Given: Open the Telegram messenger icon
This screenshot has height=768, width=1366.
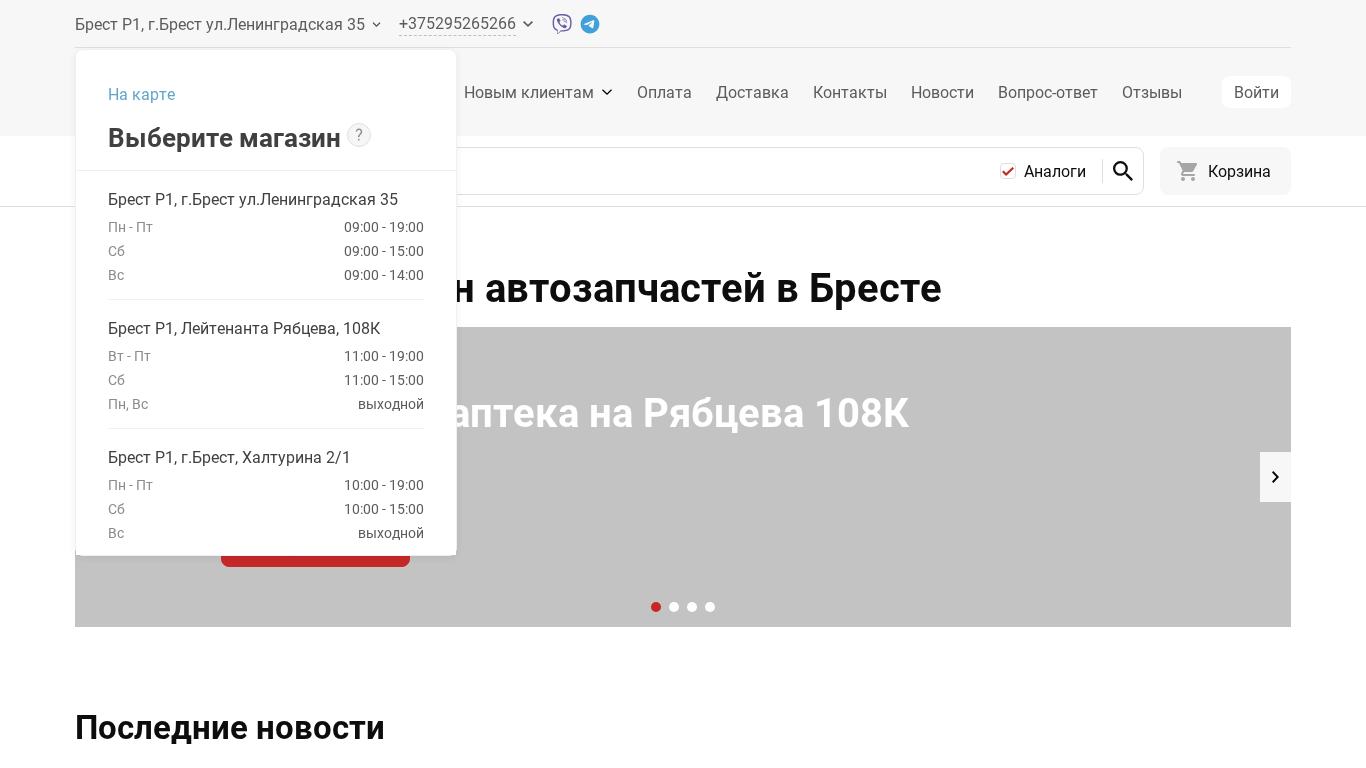Looking at the screenshot, I should [590, 24].
